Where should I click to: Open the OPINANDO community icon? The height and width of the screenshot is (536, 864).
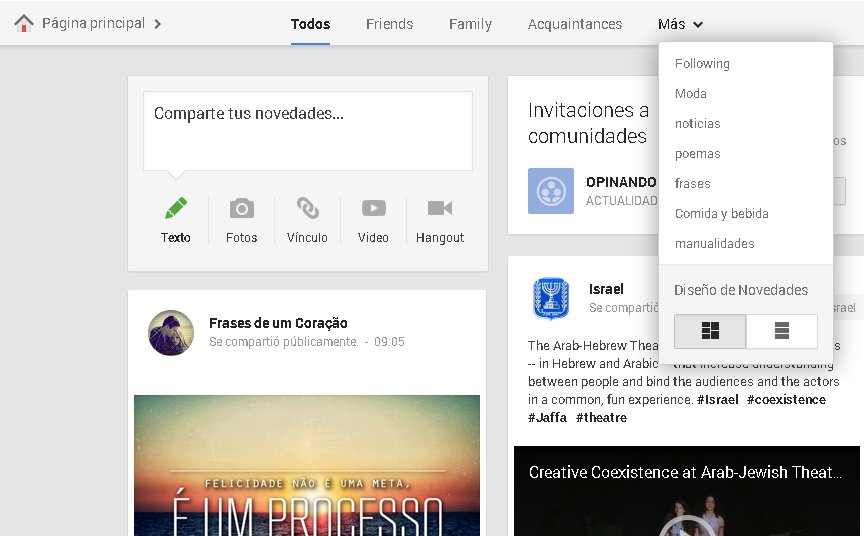pos(550,191)
